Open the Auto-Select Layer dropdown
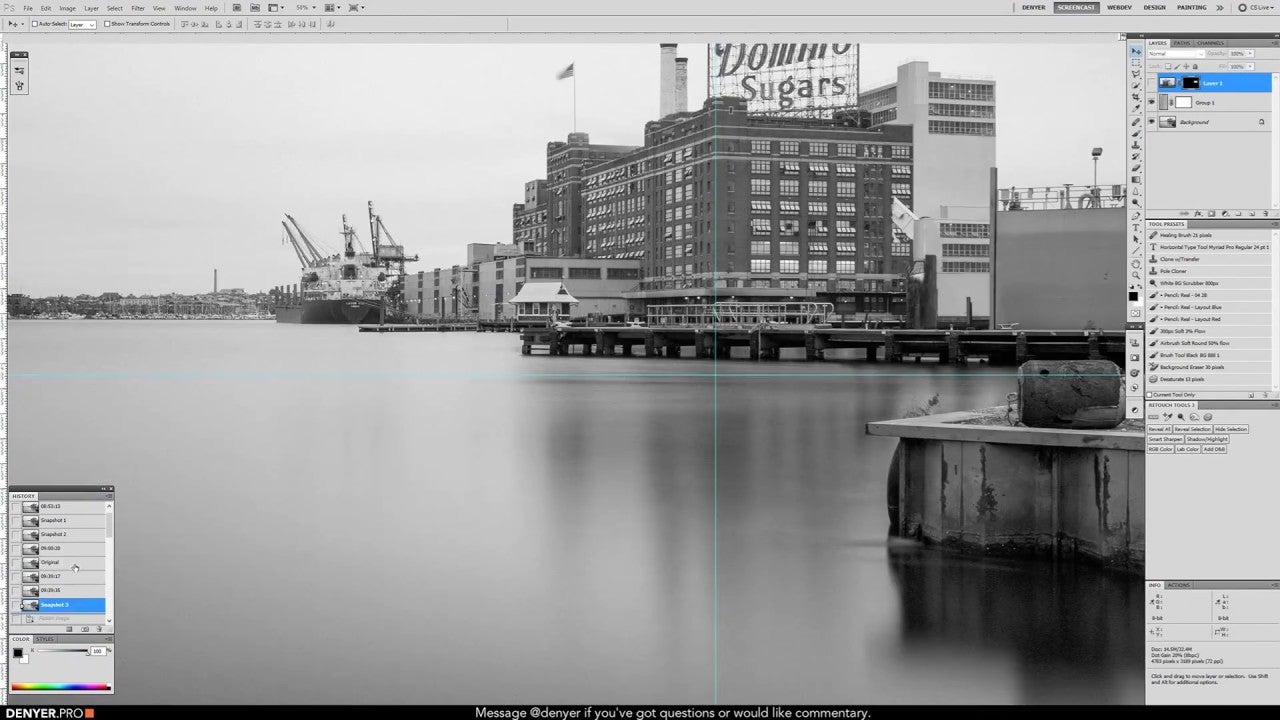The image size is (1280, 720). (82, 24)
